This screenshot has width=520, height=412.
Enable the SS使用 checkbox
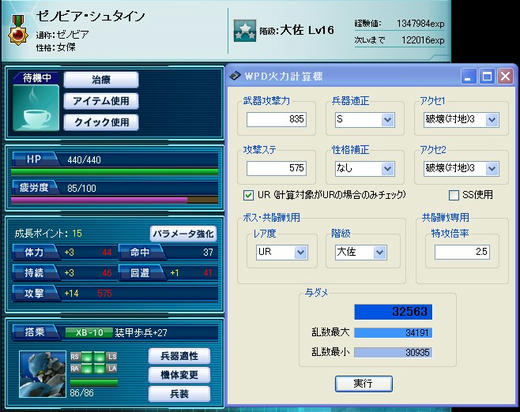tap(454, 195)
